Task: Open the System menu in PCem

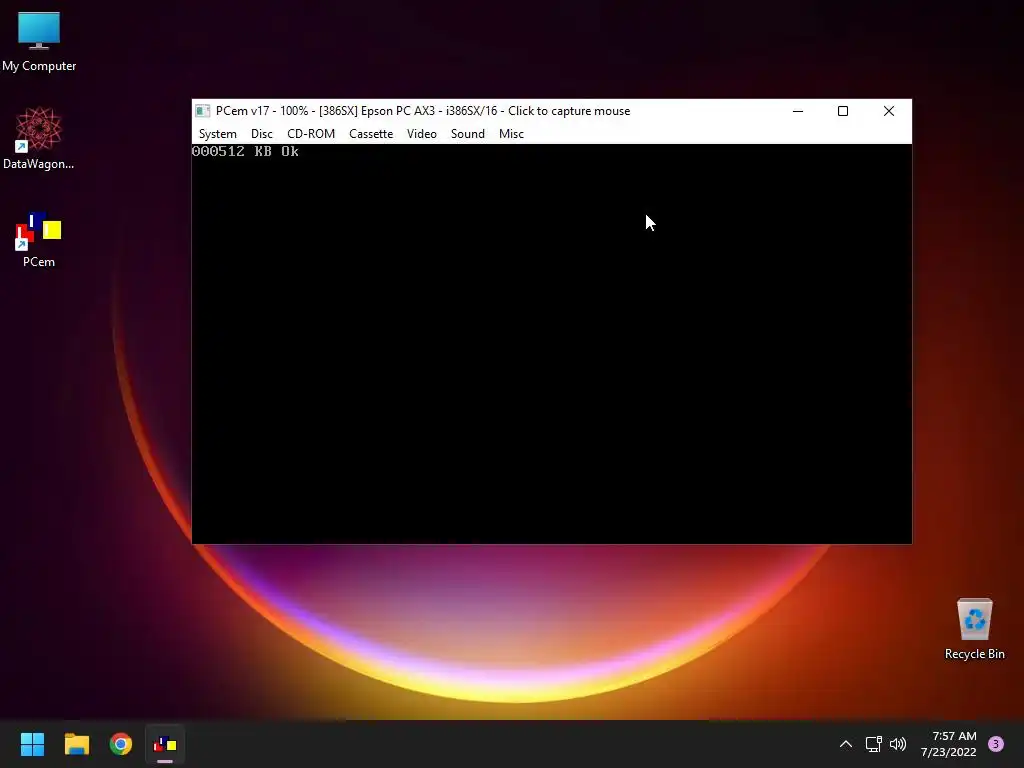Action: tap(217, 134)
